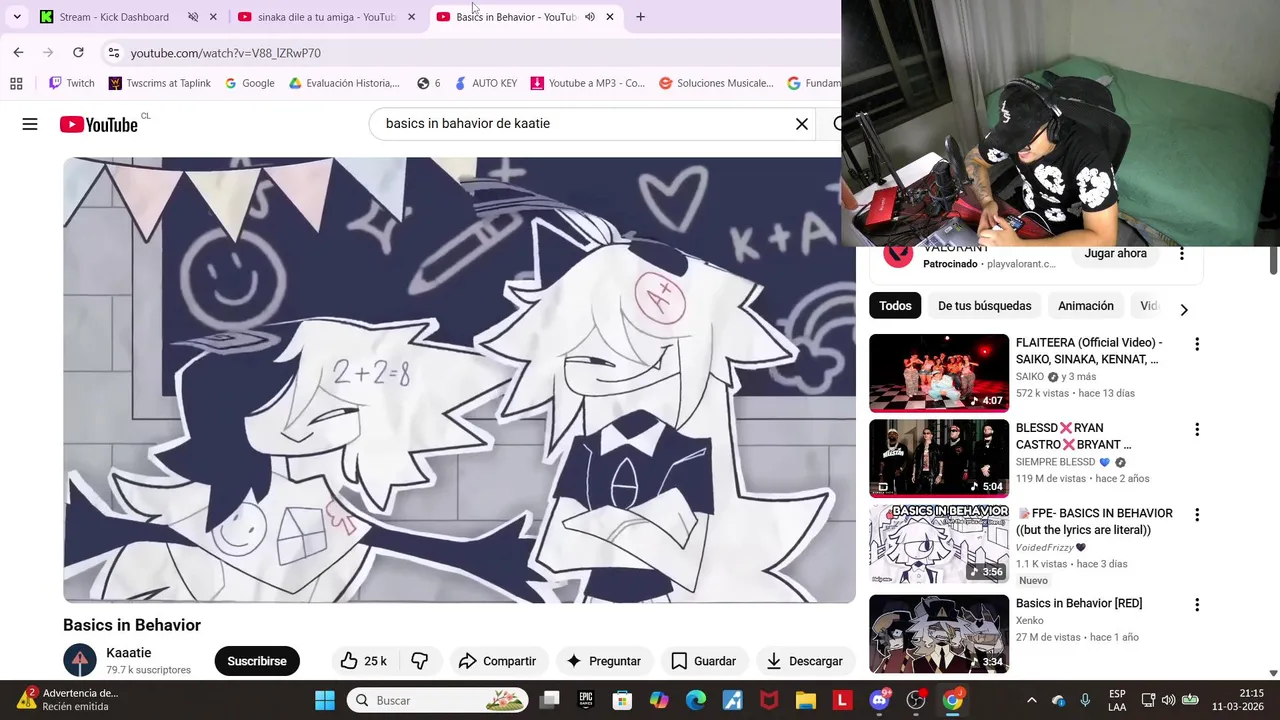Open the tab search dropdown arrow
Image resolution: width=1280 pixels, height=720 pixels.
17,17
